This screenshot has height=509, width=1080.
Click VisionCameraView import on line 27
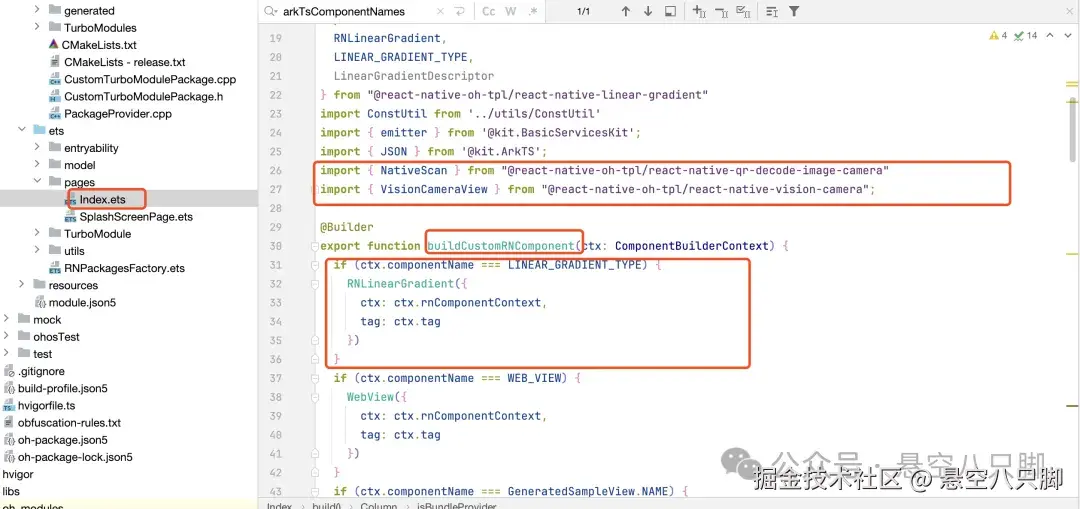click(x=434, y=189)
